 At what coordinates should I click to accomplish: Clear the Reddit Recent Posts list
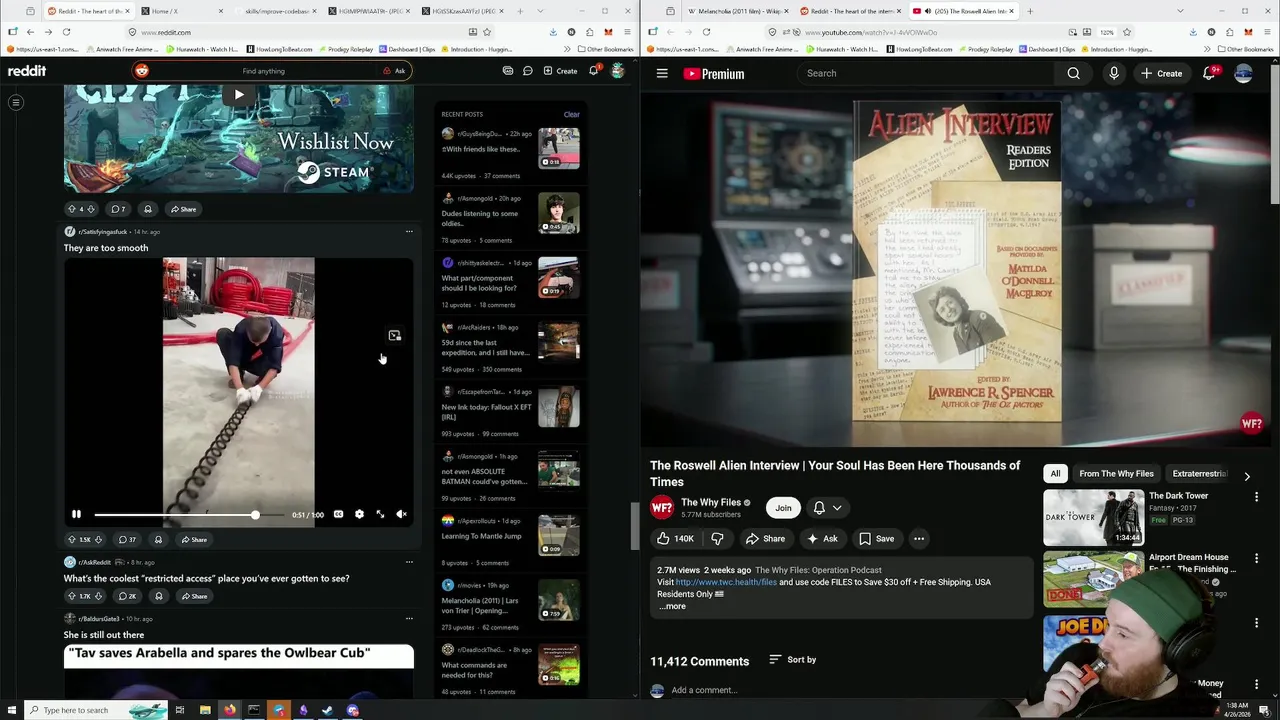click(571, 114)
